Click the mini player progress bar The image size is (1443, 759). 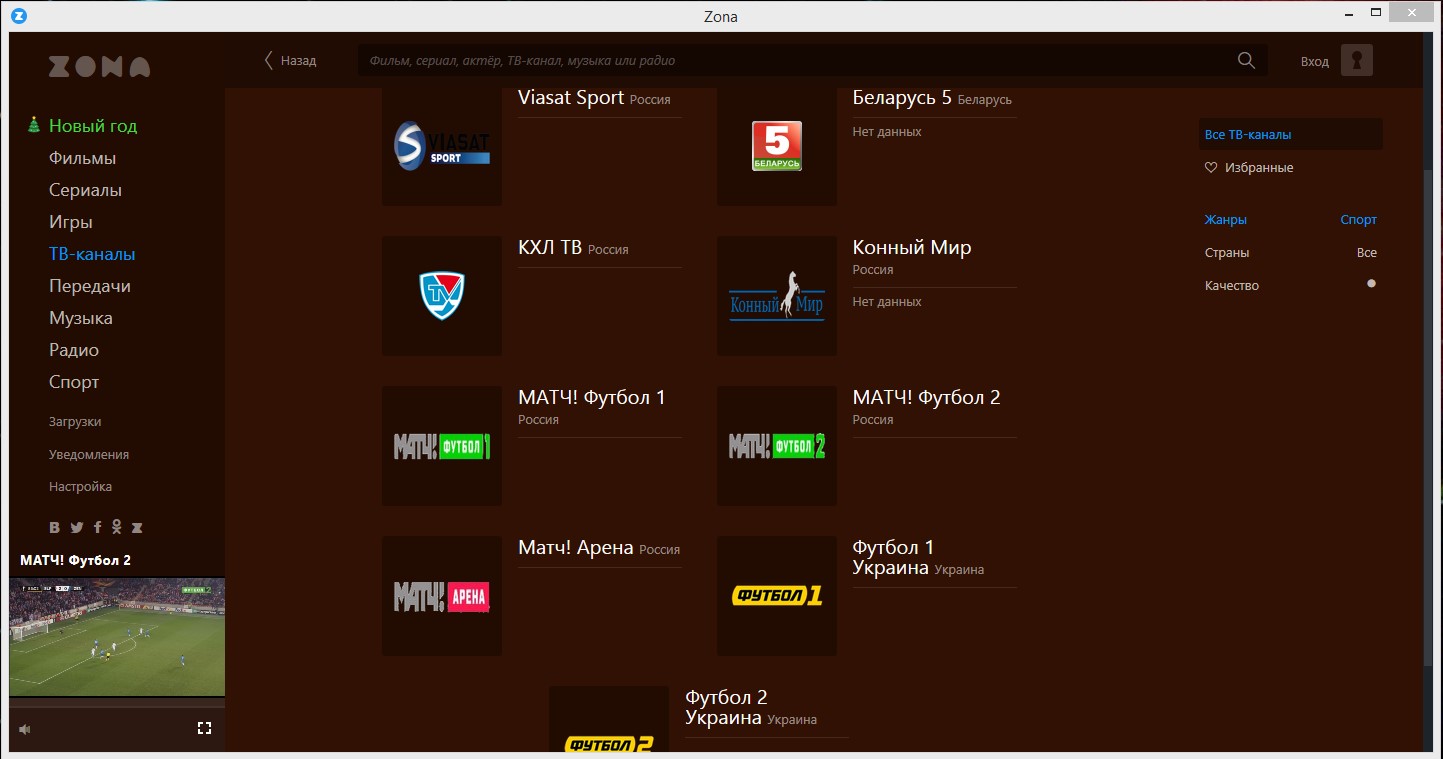[117, 702]
